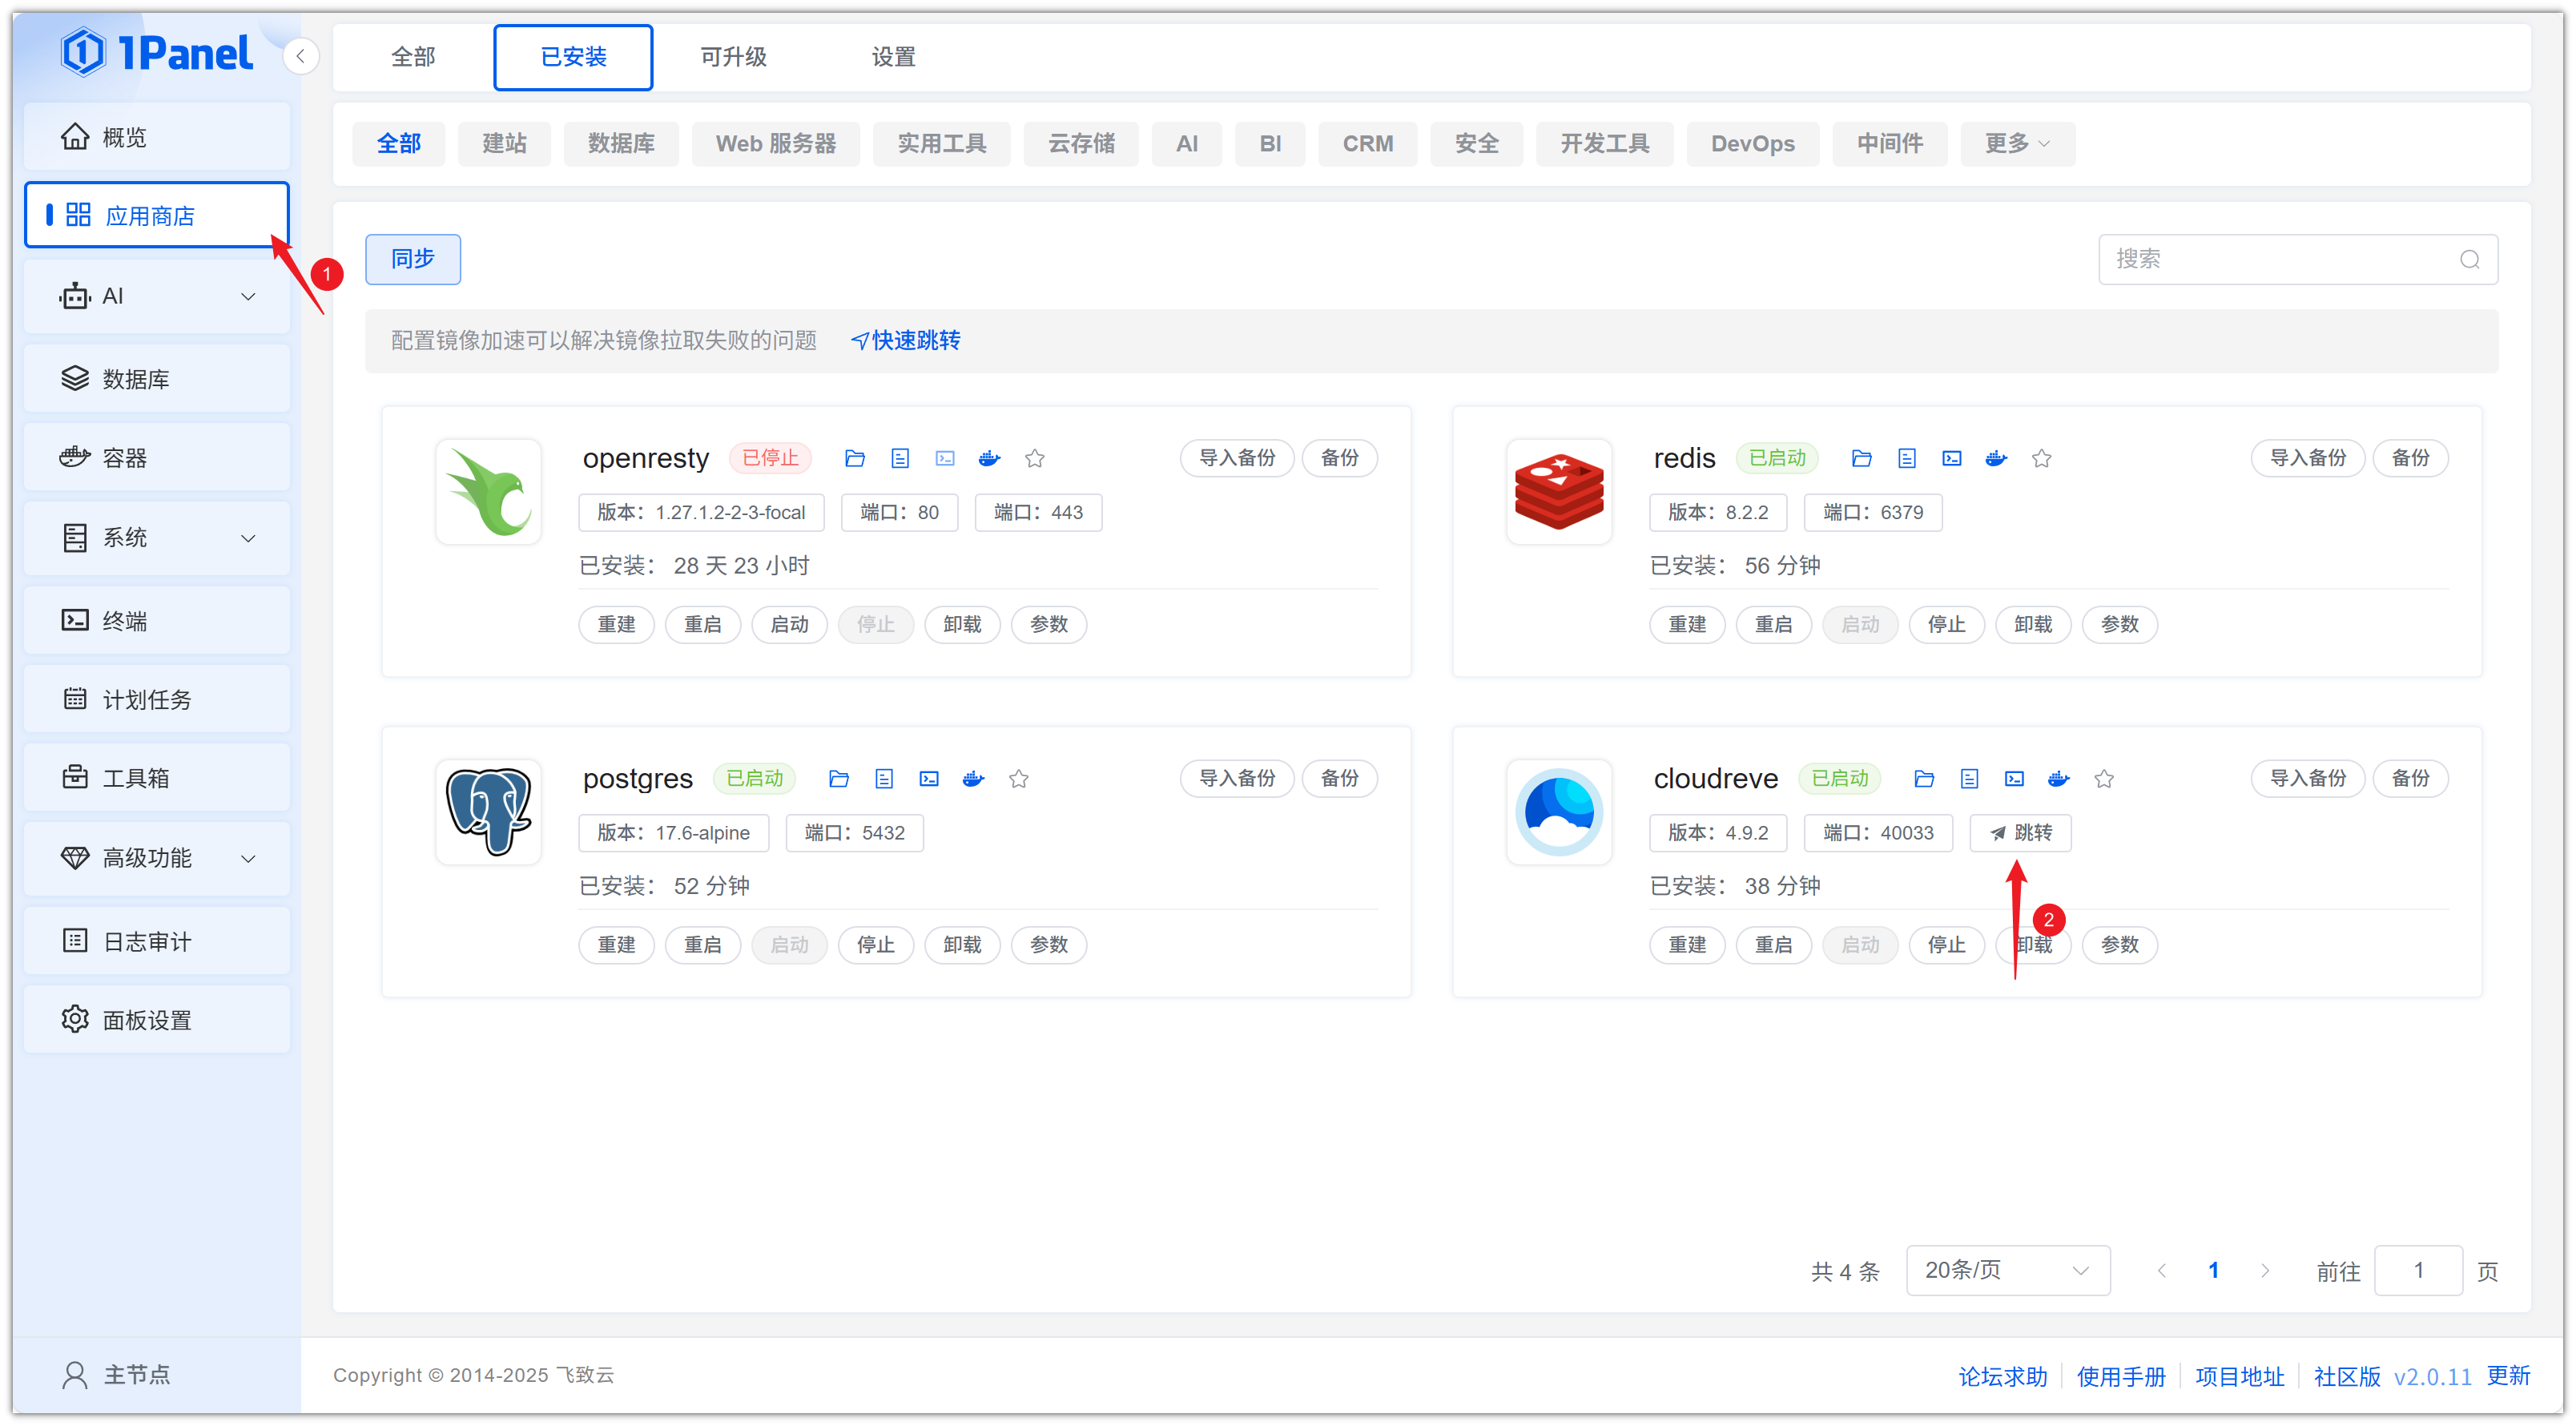
Task: View openresty log file icon
Action: click(x=900, y=458)
